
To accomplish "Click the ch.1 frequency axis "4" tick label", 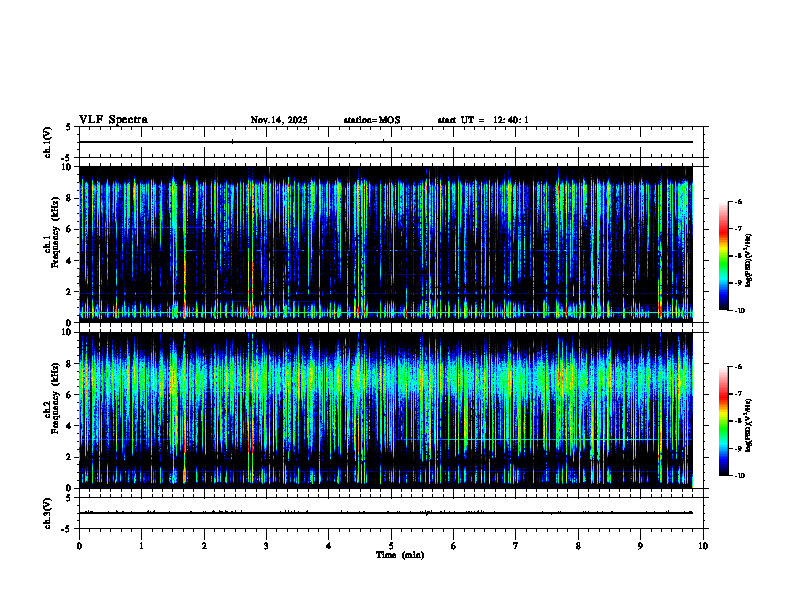I will coord(70,261).
